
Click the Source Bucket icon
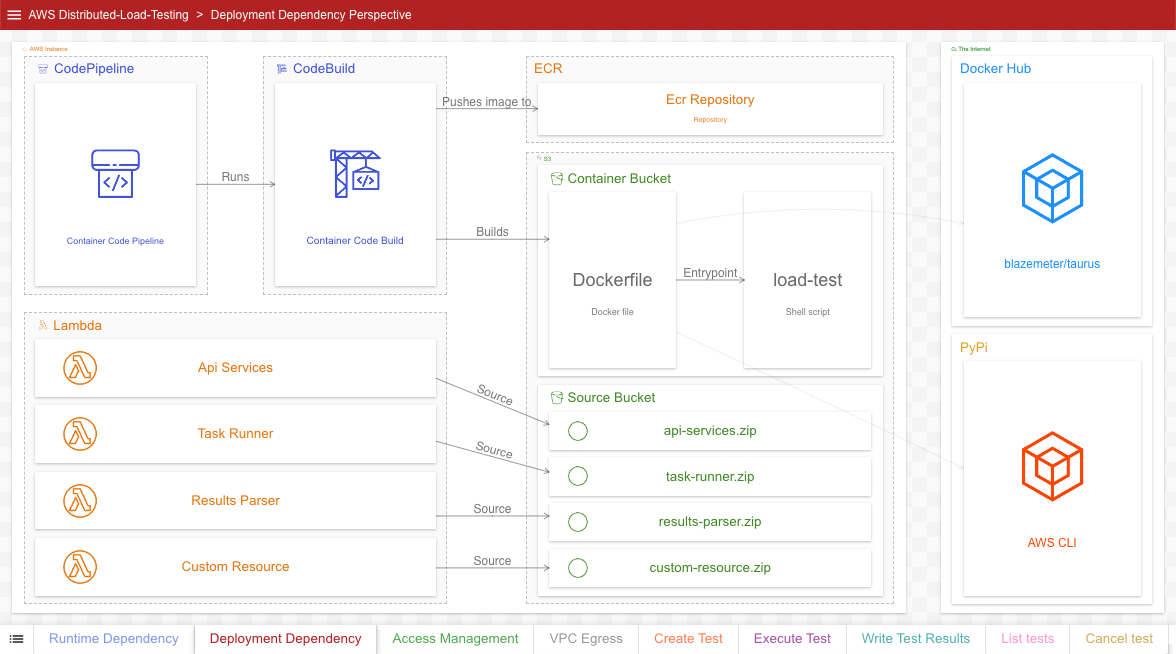tap(556, 398)
